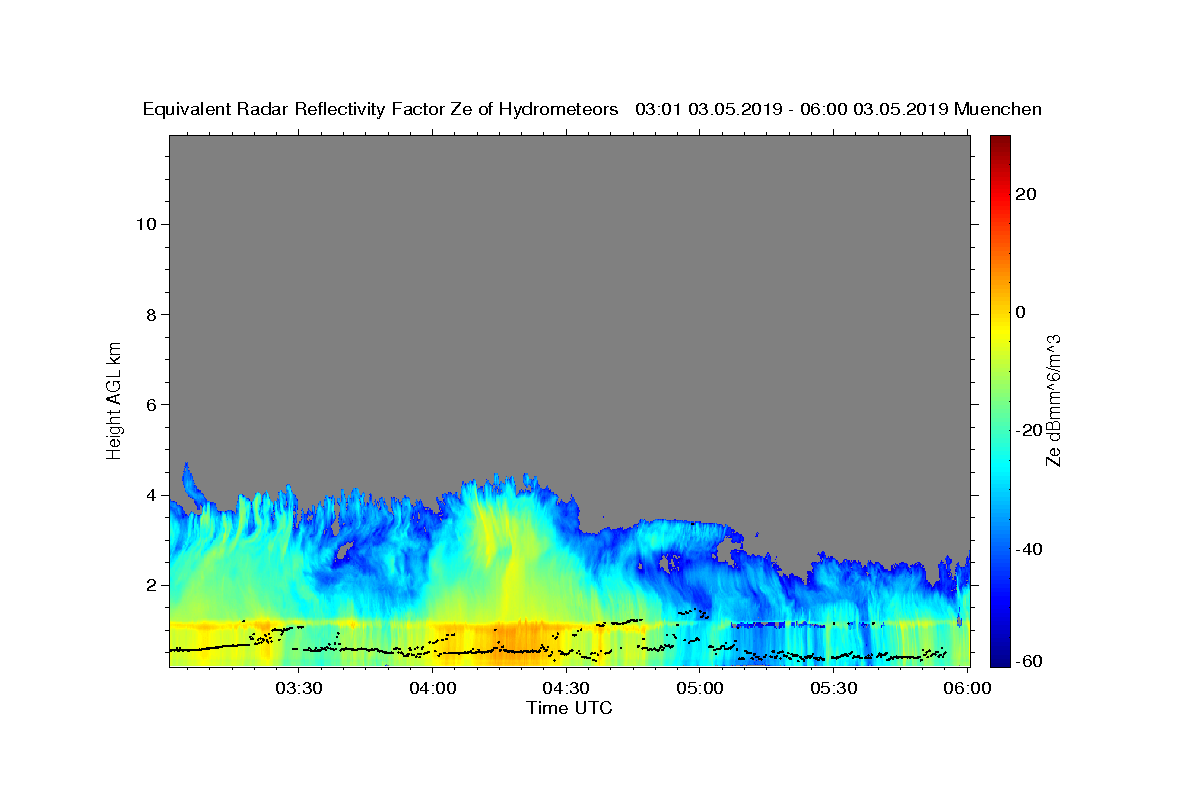Click the '05:30' time tick label

coord(833,689)
